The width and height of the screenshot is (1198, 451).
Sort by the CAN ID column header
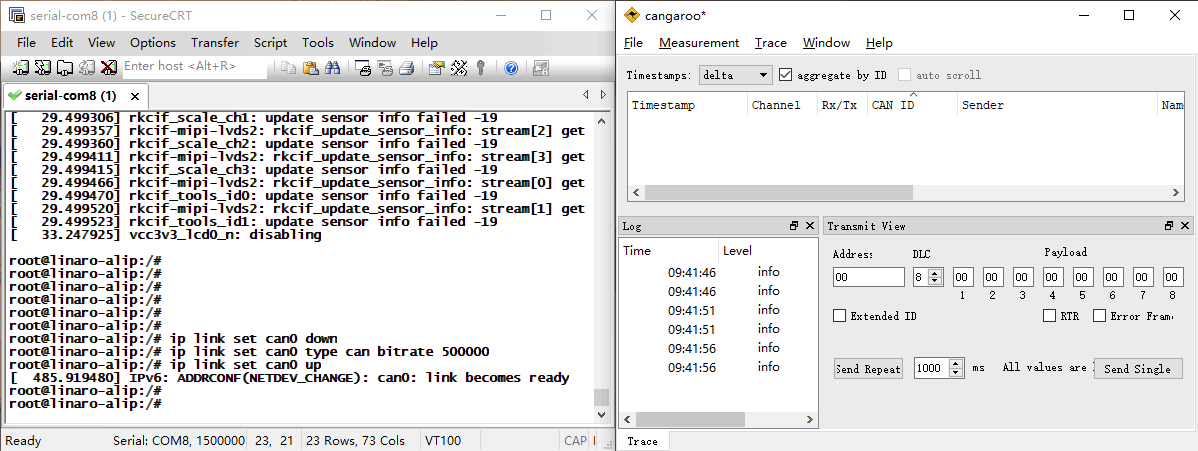(x=912, y=105)
